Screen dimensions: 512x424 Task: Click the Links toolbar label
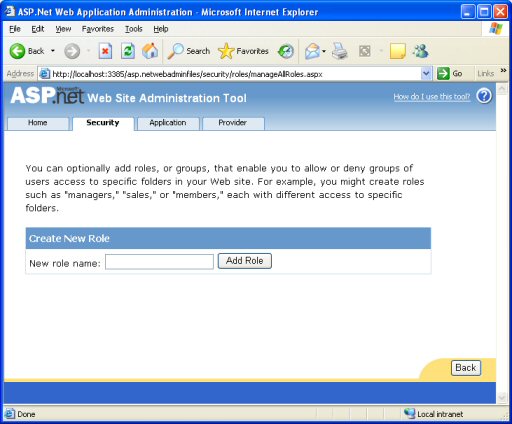(486, 74)
